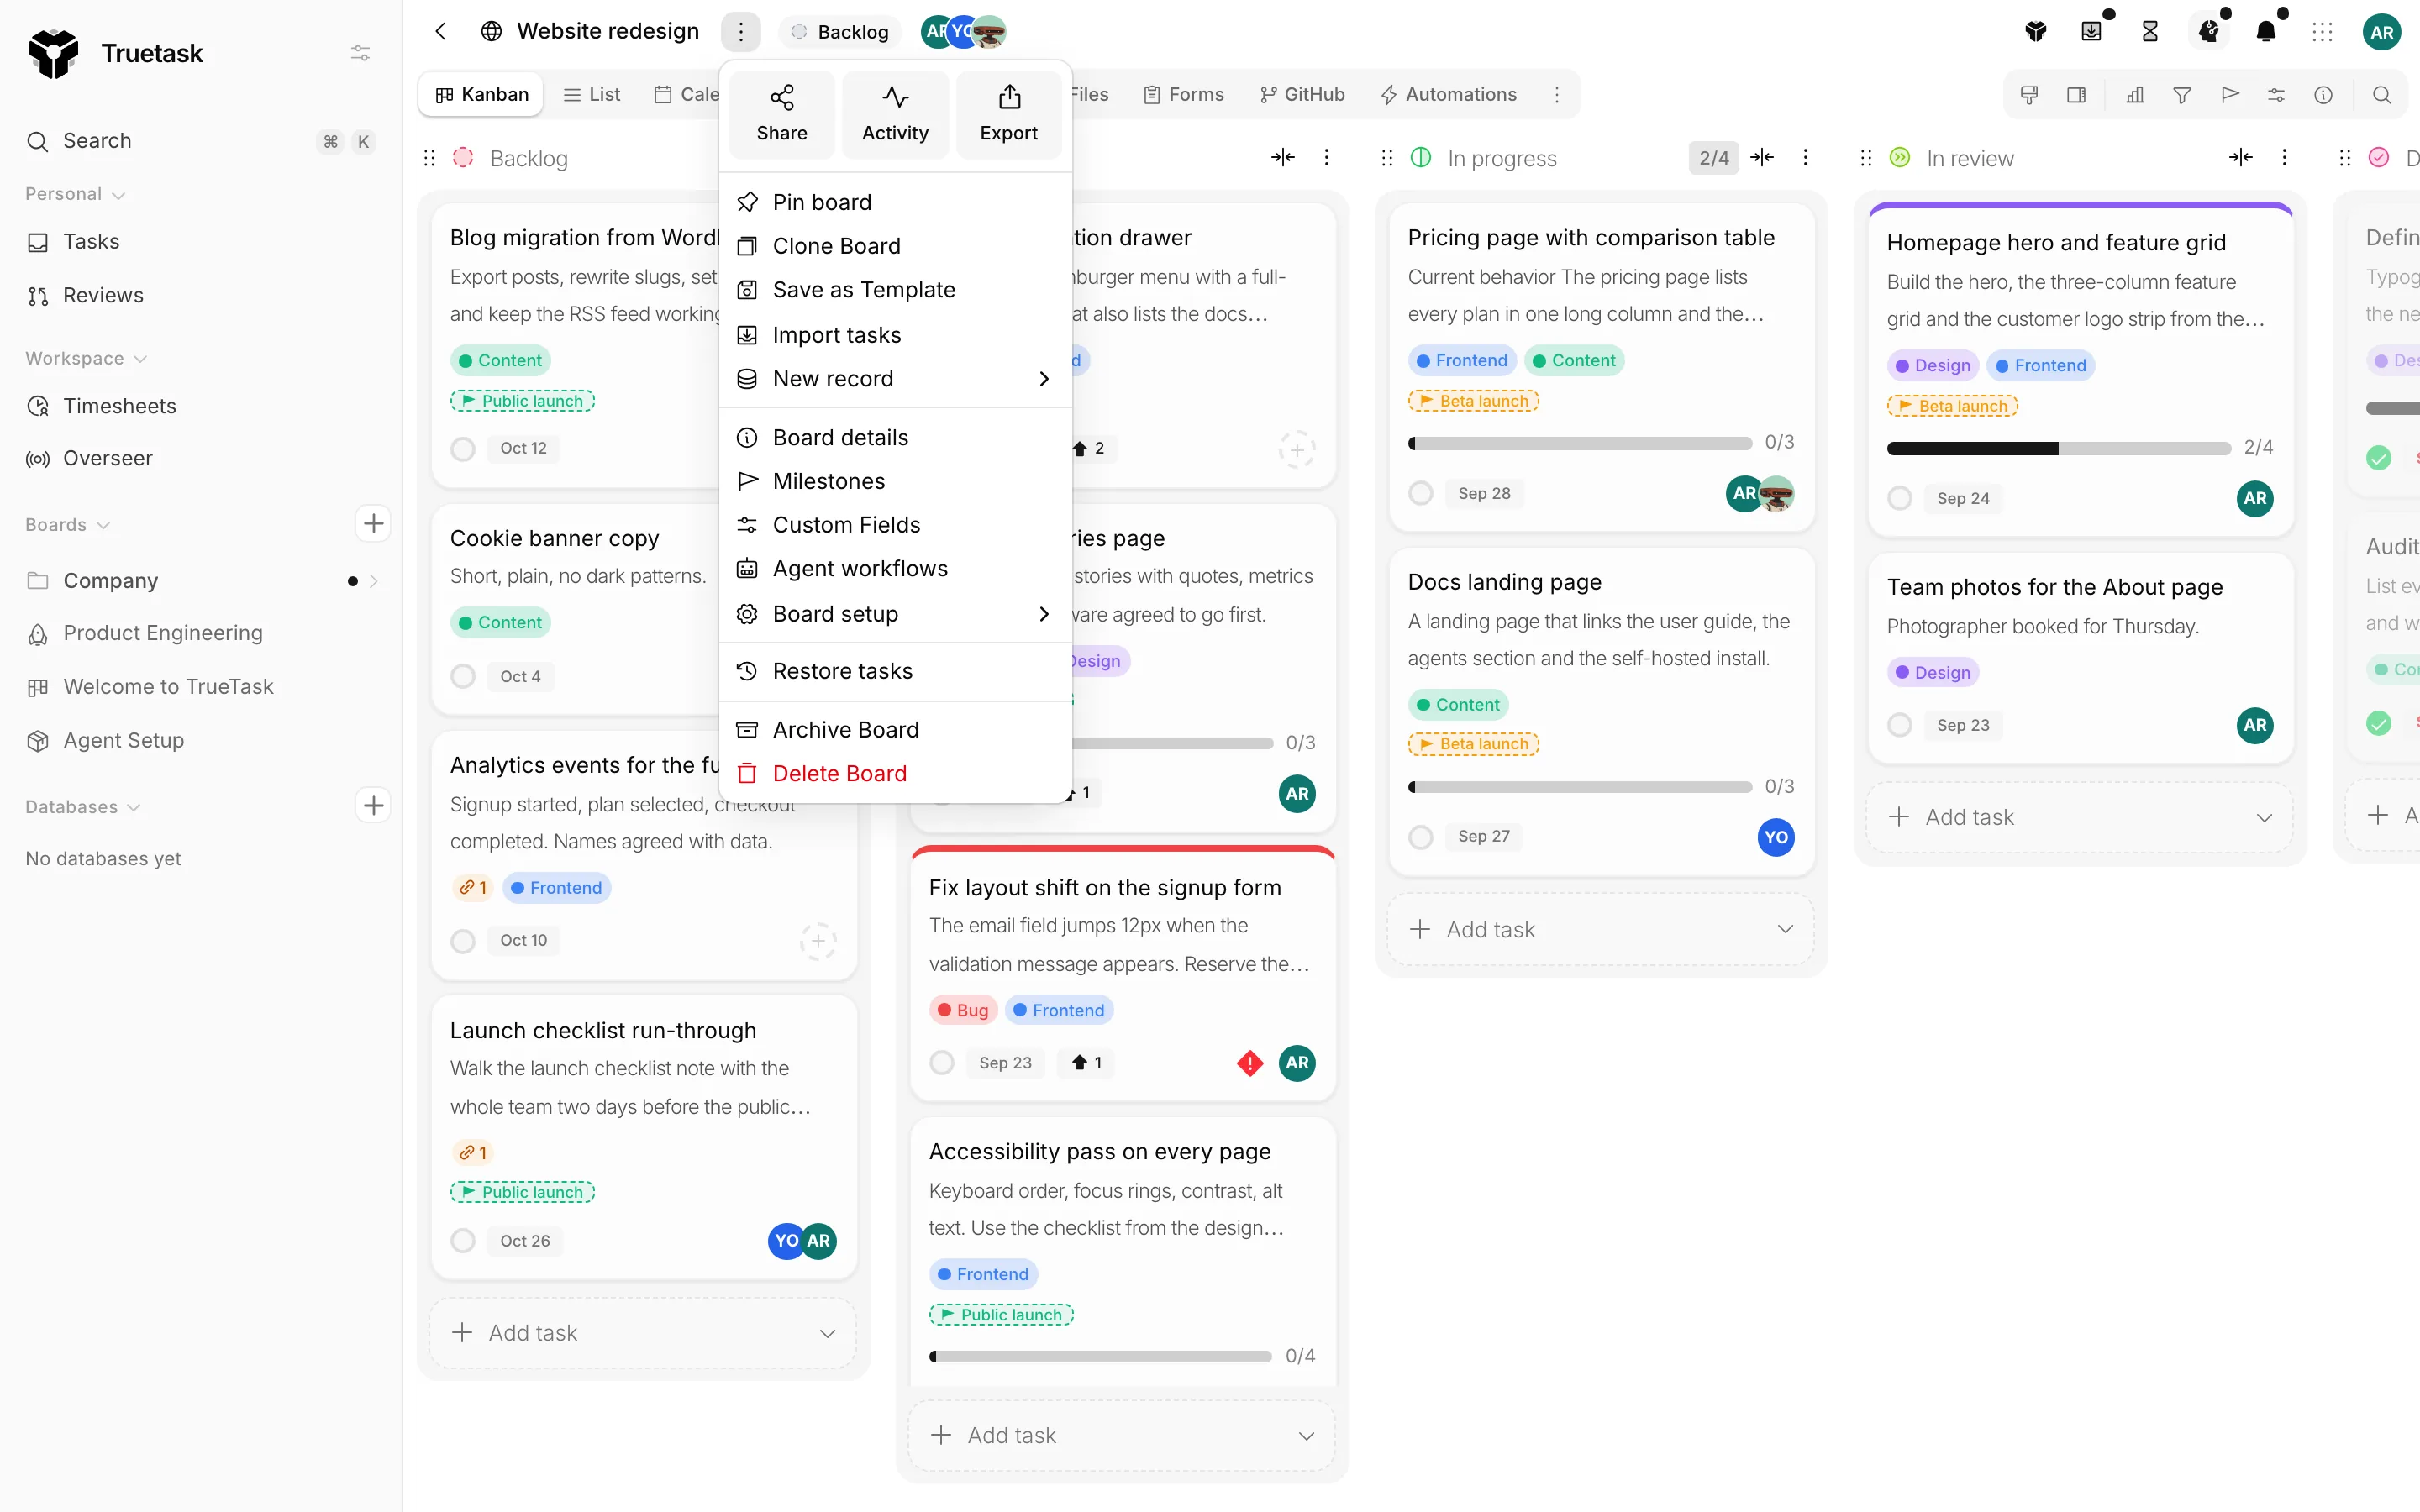Mark Fix layout shift task complete
Viewport: 2420px width, 1512px height.
click(941, 1062)
